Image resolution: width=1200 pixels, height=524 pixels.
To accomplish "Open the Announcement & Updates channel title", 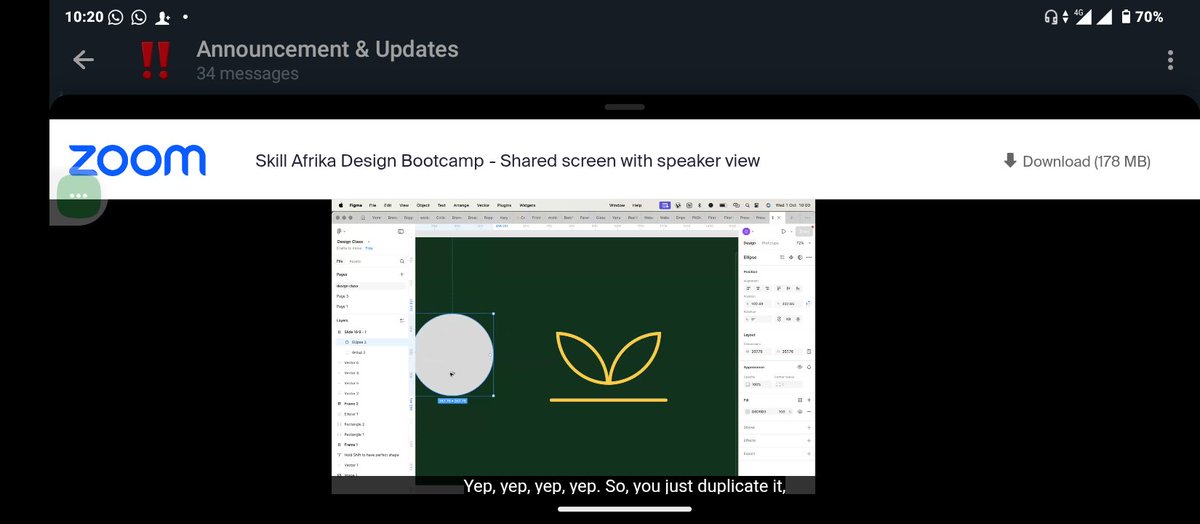I will pyautogui.click(x=327, y=49).
